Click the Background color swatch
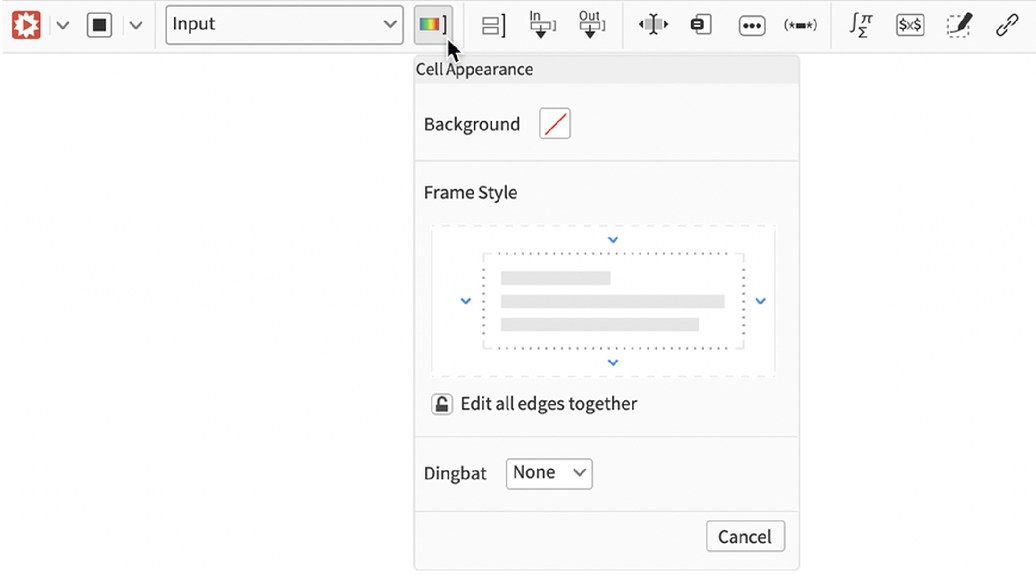Image resolution: width=1036 pixels, height=574 pixels. click(x=555, y=124)
